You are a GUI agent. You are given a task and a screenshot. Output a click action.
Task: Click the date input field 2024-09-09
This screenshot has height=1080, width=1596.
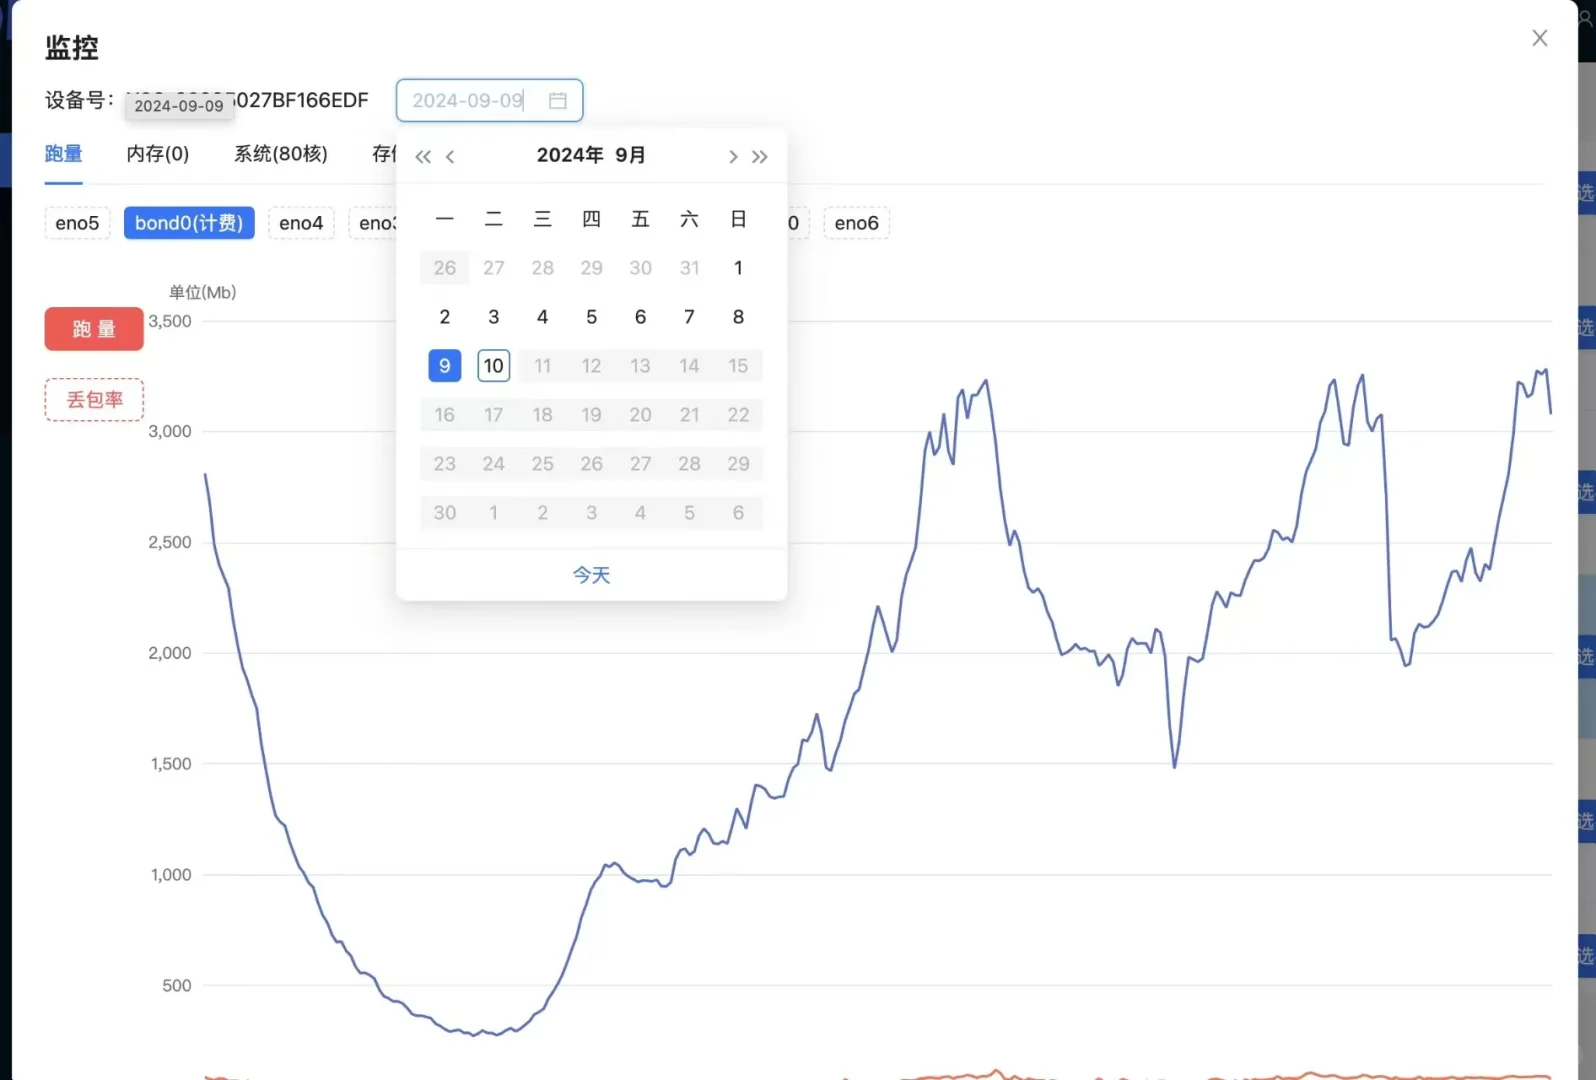489,100
